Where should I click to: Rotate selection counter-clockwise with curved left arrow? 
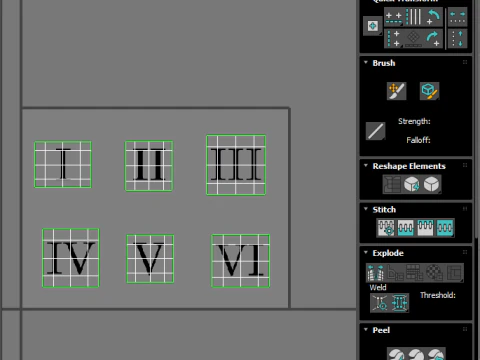(433, 17)
